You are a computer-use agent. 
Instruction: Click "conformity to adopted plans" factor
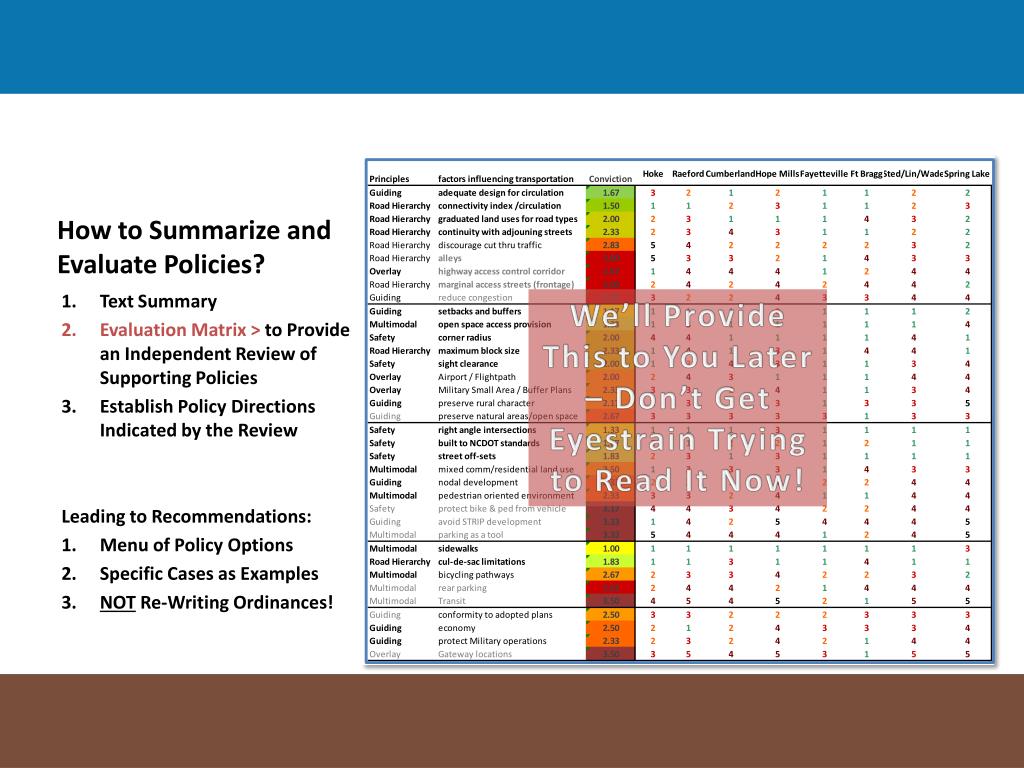[x=495, y=615]
